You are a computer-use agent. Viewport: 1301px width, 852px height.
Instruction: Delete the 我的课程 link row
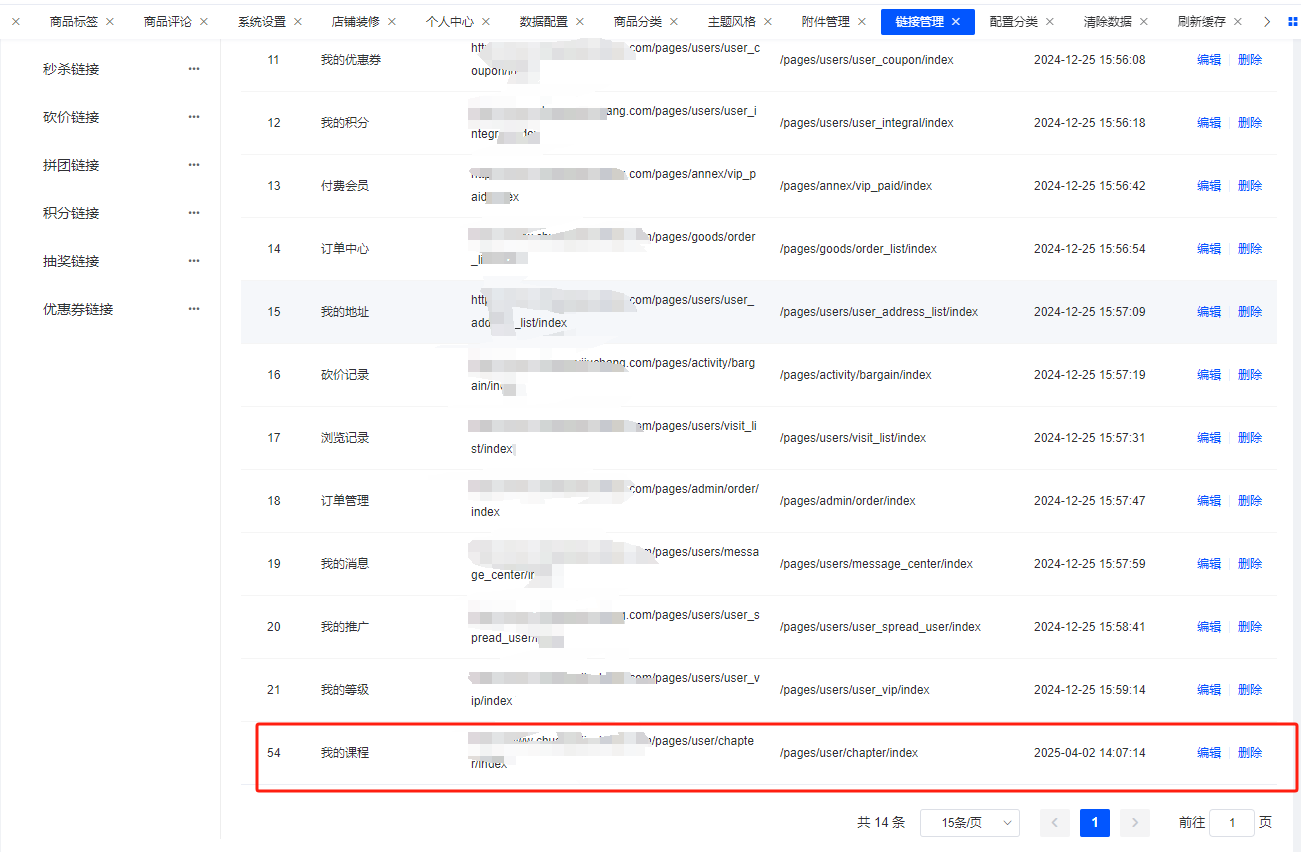[x=1250, y=753]
